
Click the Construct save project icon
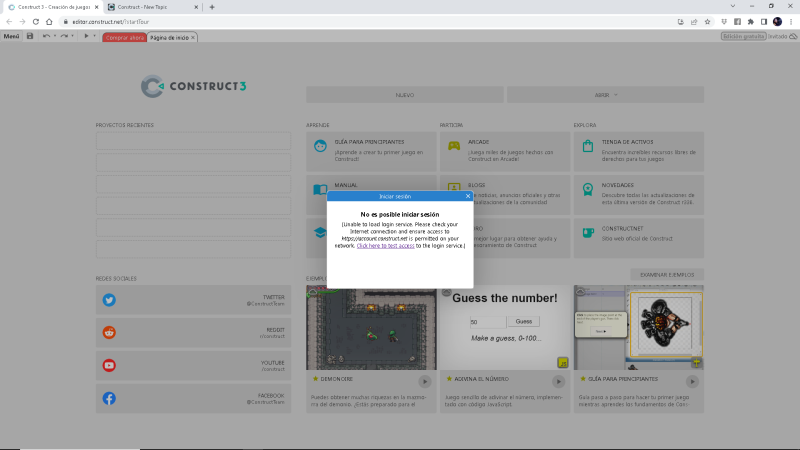pyautogui.click(x=30, y=36)
